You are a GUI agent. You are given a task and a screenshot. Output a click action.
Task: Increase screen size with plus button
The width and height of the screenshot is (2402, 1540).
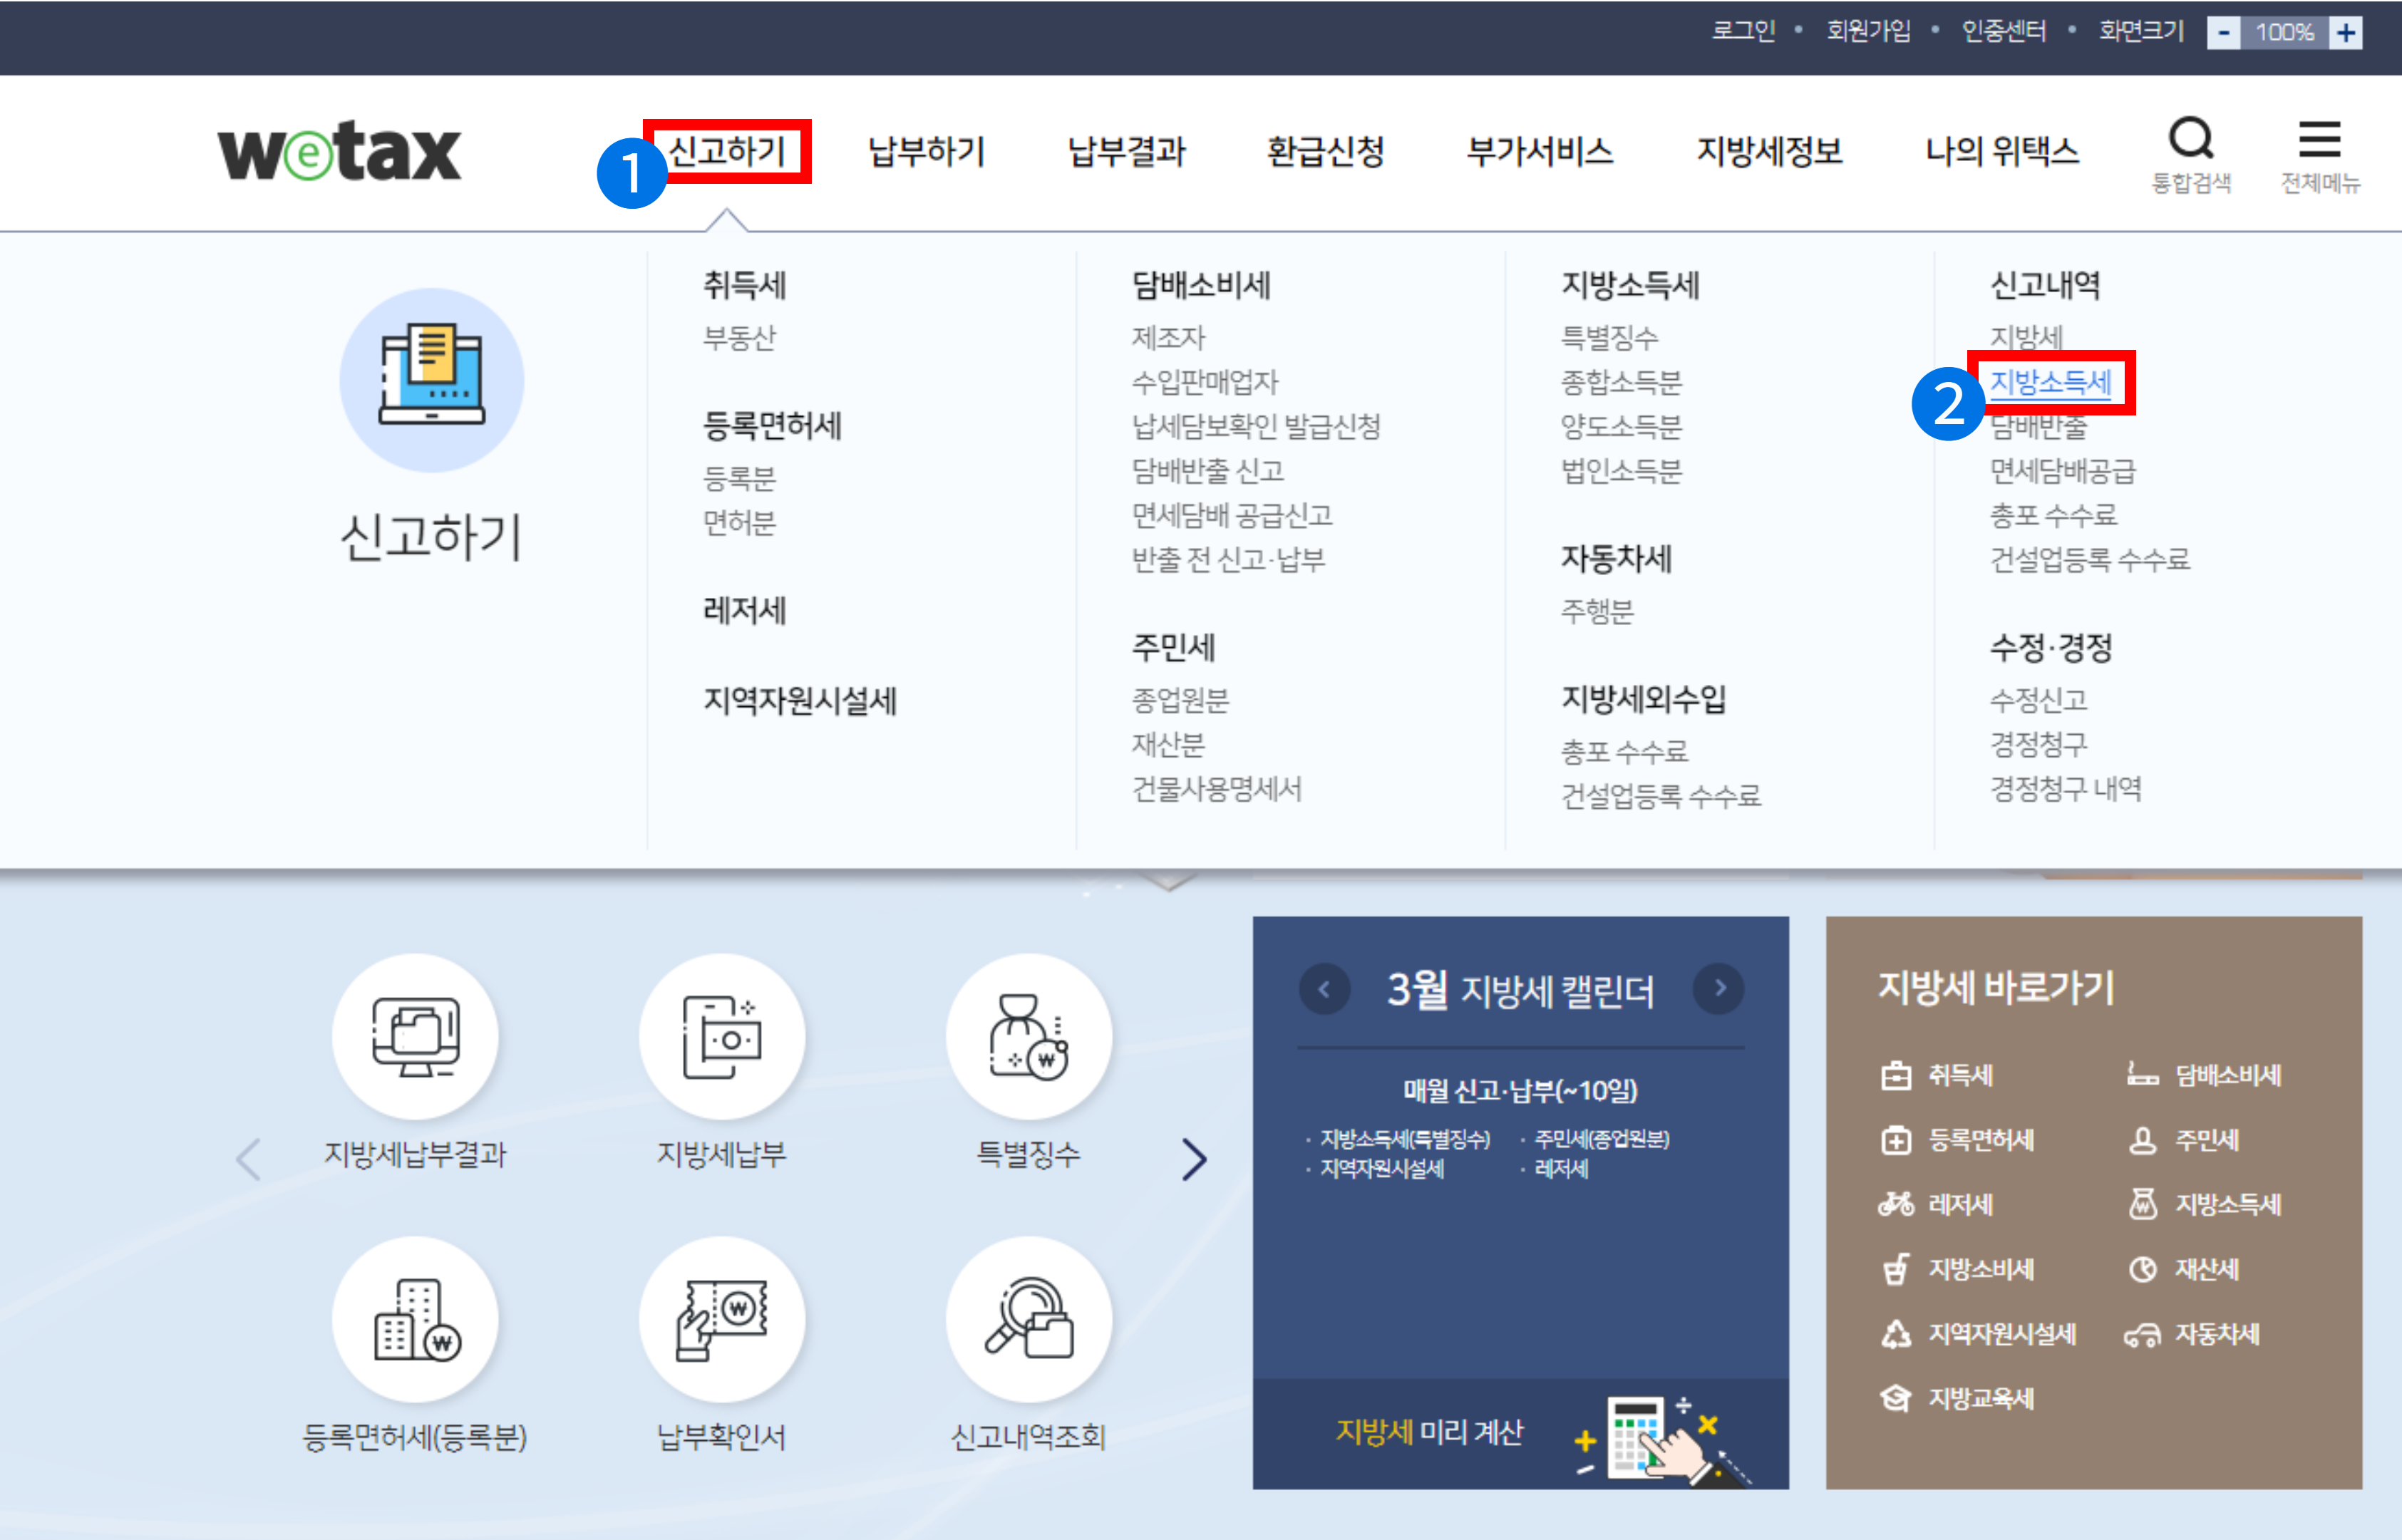tap(2345, 33)
